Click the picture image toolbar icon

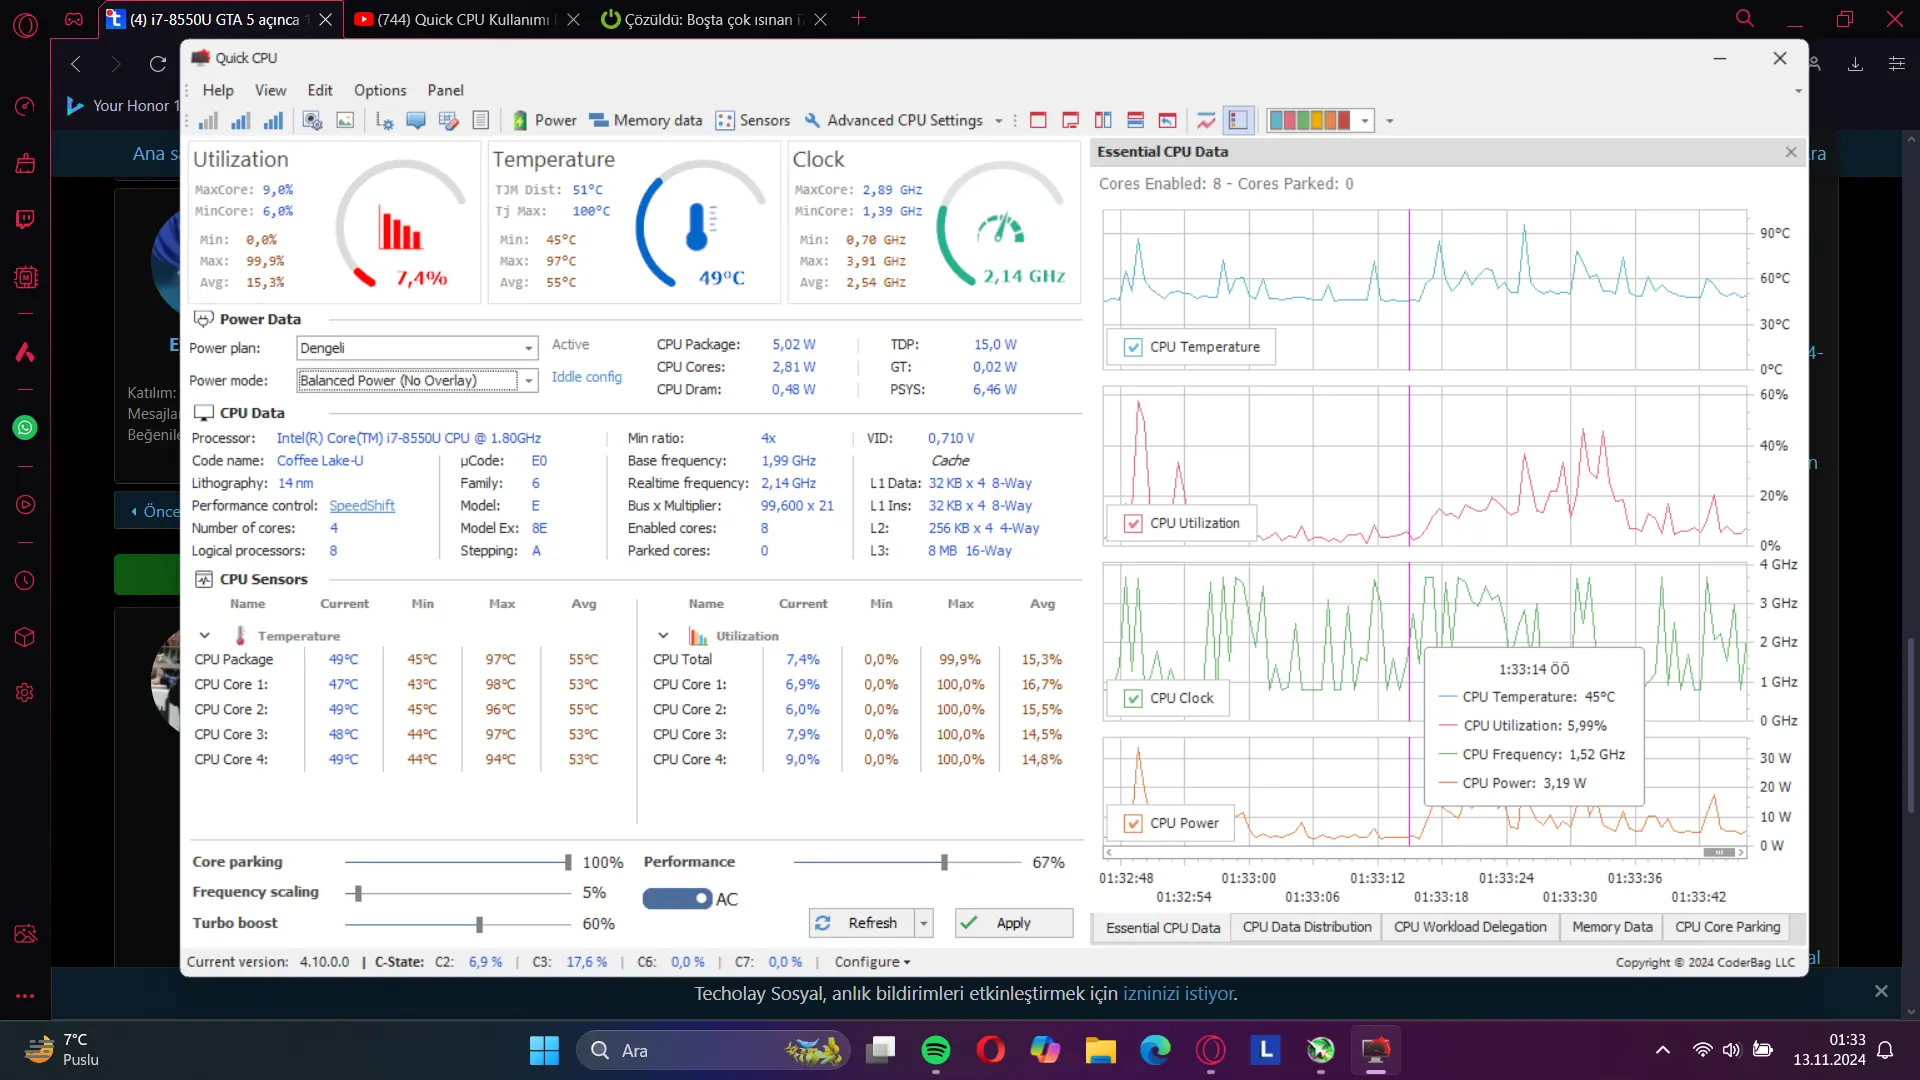(345, 120)
